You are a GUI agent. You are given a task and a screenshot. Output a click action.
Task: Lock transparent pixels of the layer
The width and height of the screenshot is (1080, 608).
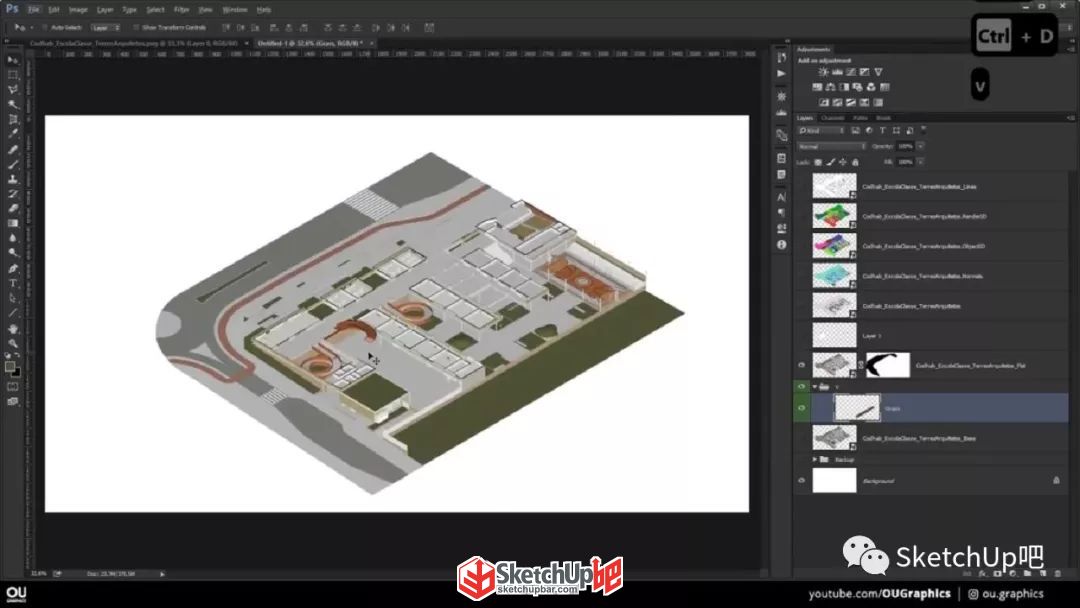pos(818,163)
